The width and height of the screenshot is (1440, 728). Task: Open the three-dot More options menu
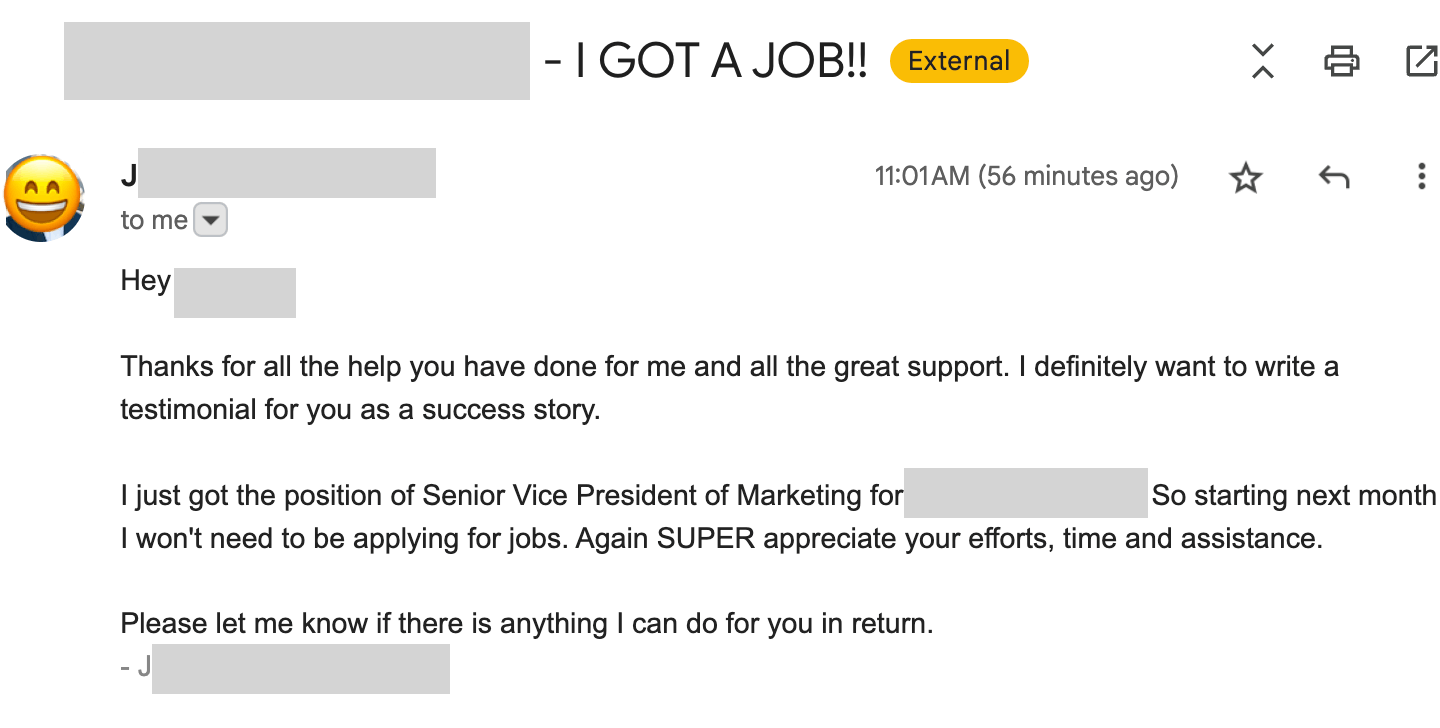(1421, 178)
